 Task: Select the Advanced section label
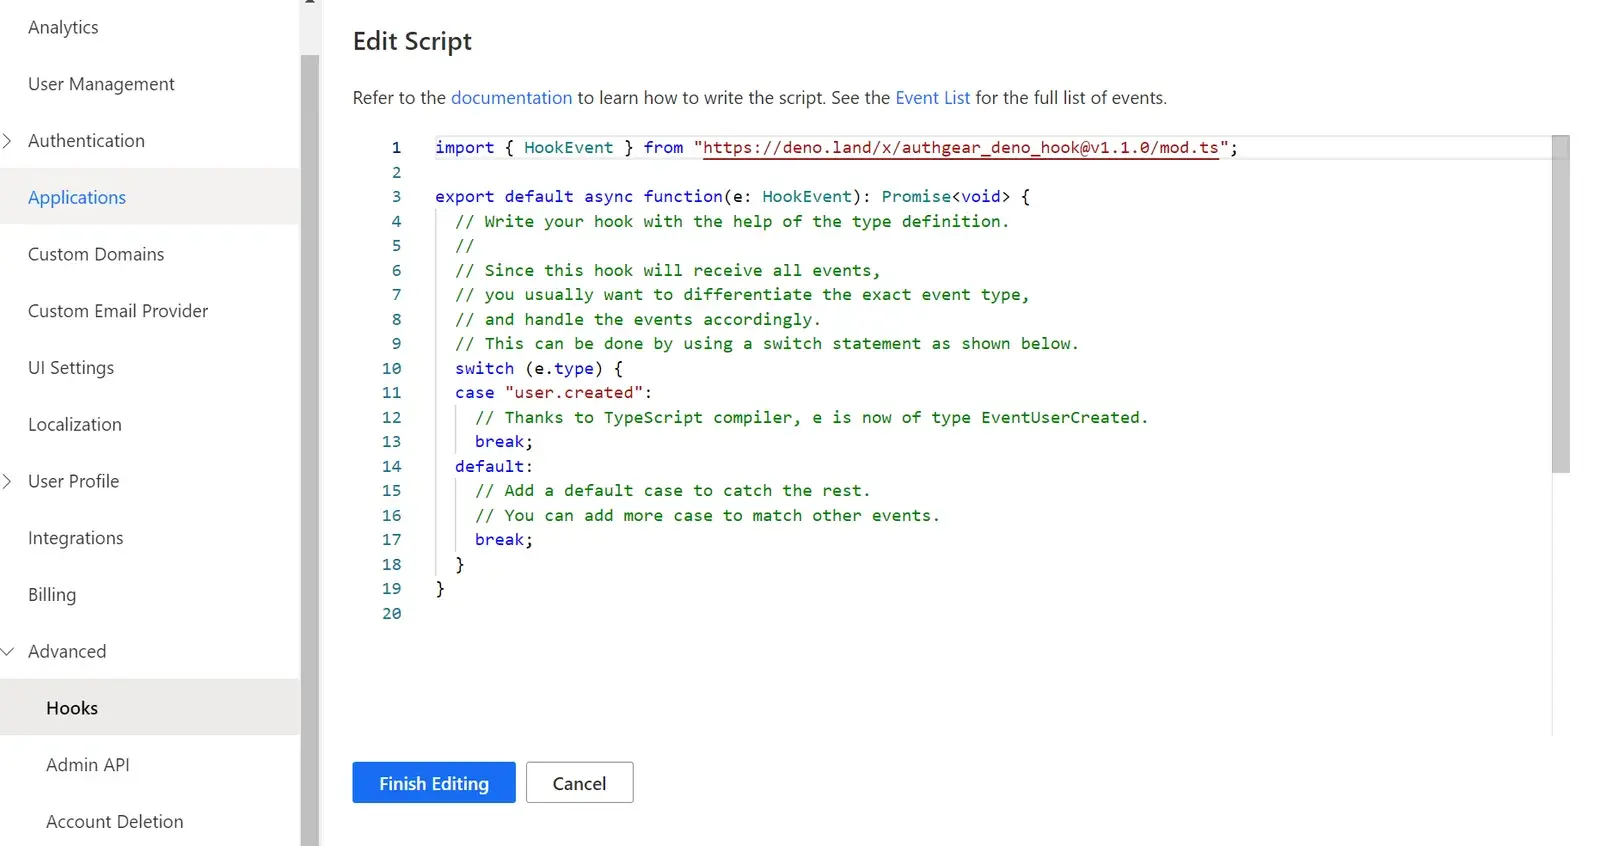pos(67,651)
